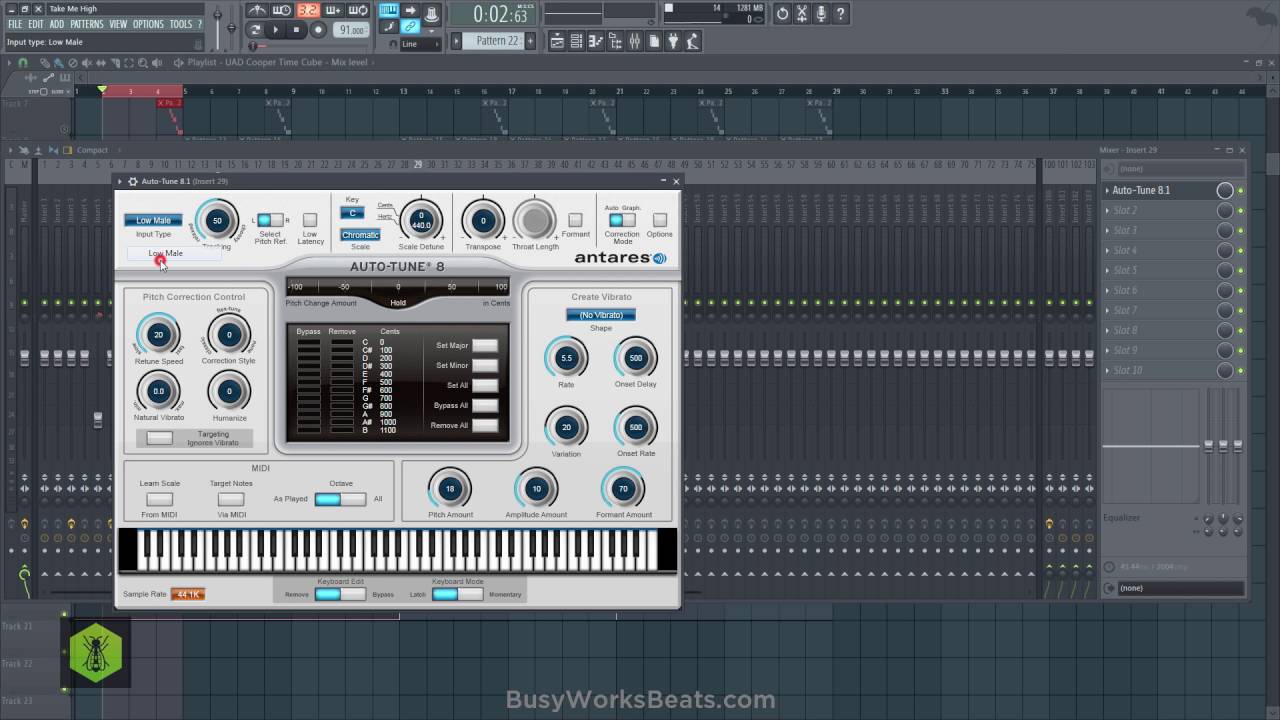
Task: Open the Step Sequencer (channel rack) icon
Action: pos(577,42)
